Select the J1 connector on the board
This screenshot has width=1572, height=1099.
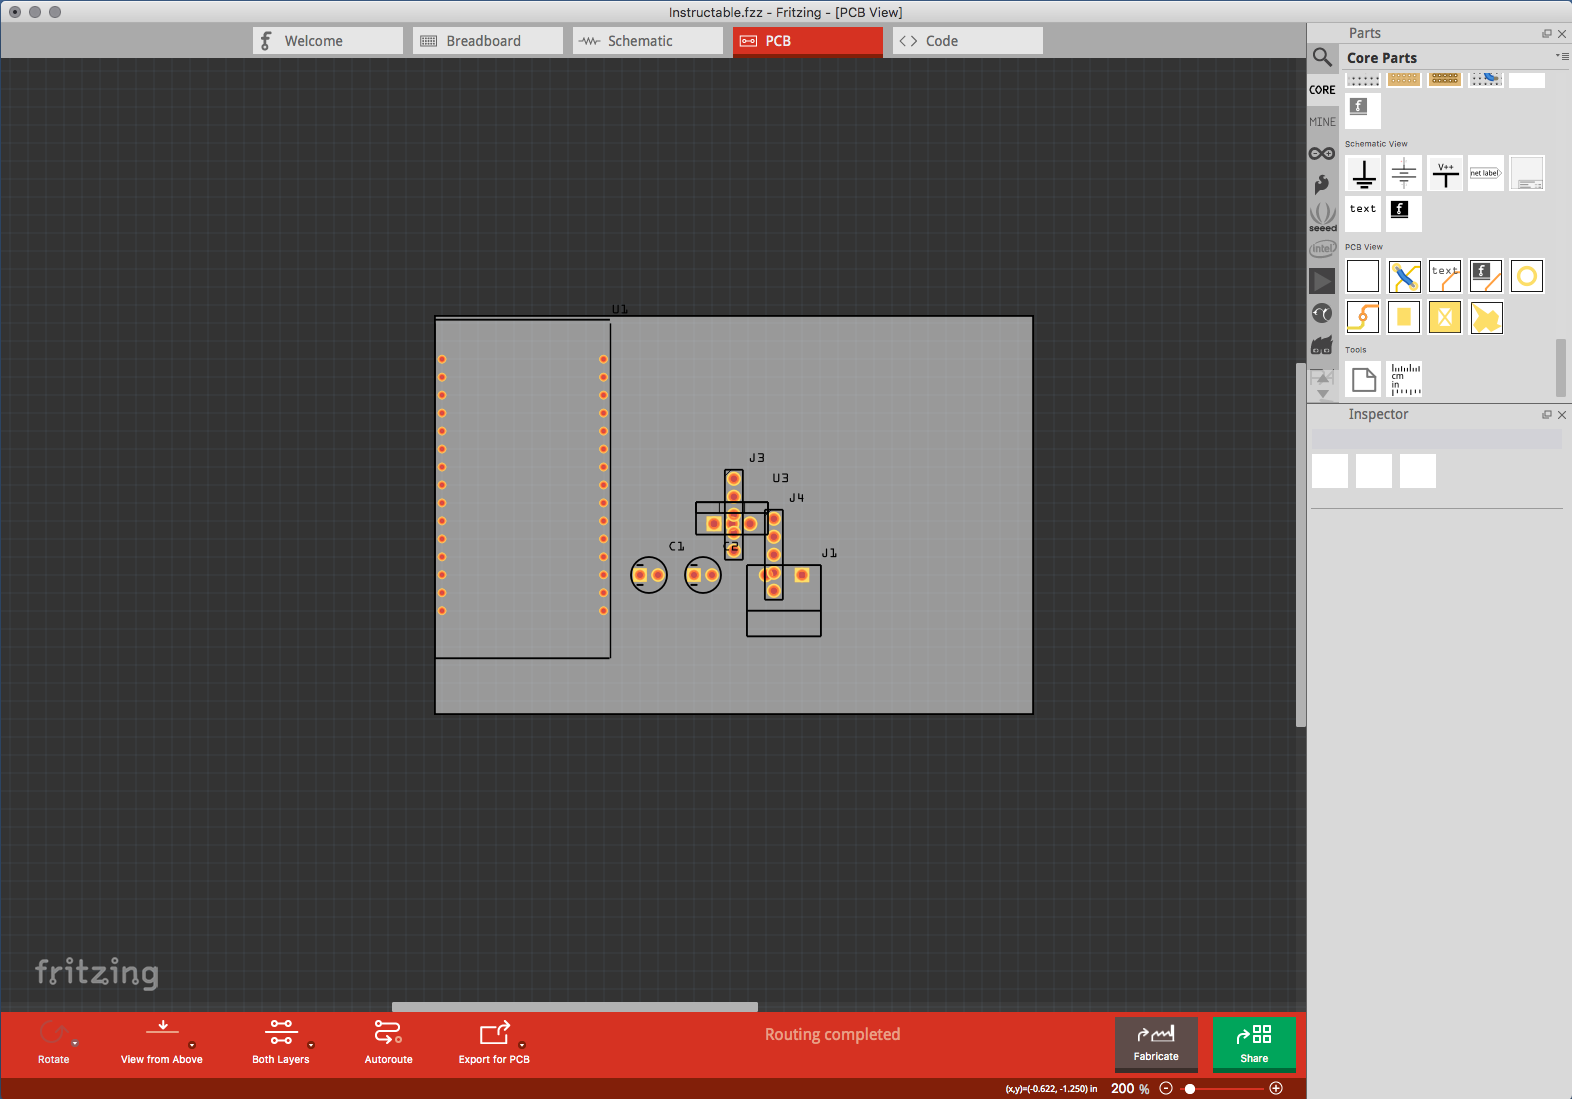point(784,600)
